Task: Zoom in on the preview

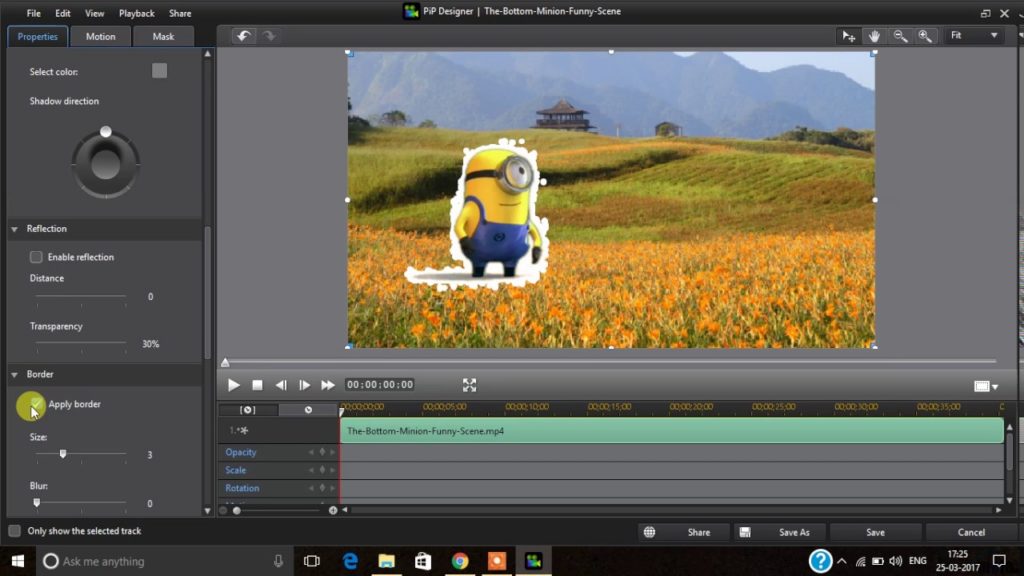Action: pos(925,36)
